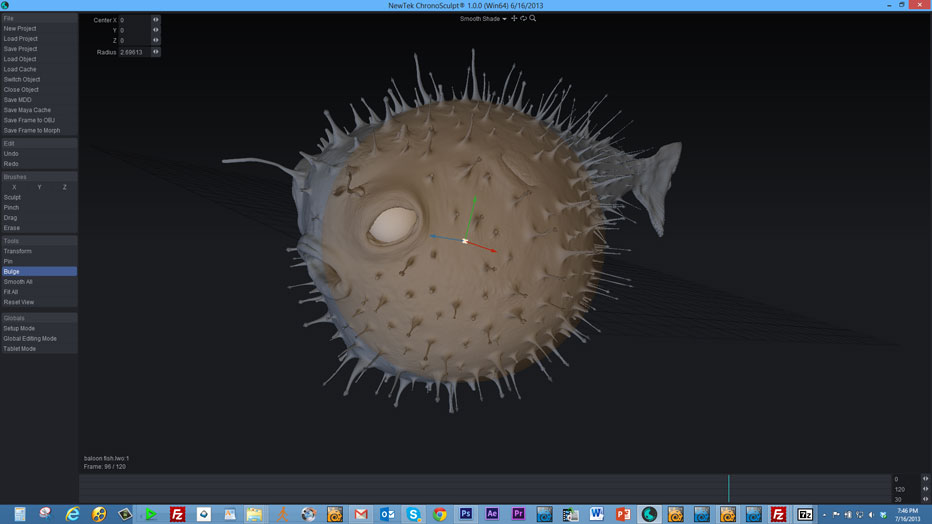932x524 pixels.
Task: Click the timeline current frame marker
Action: click(728, 488)
